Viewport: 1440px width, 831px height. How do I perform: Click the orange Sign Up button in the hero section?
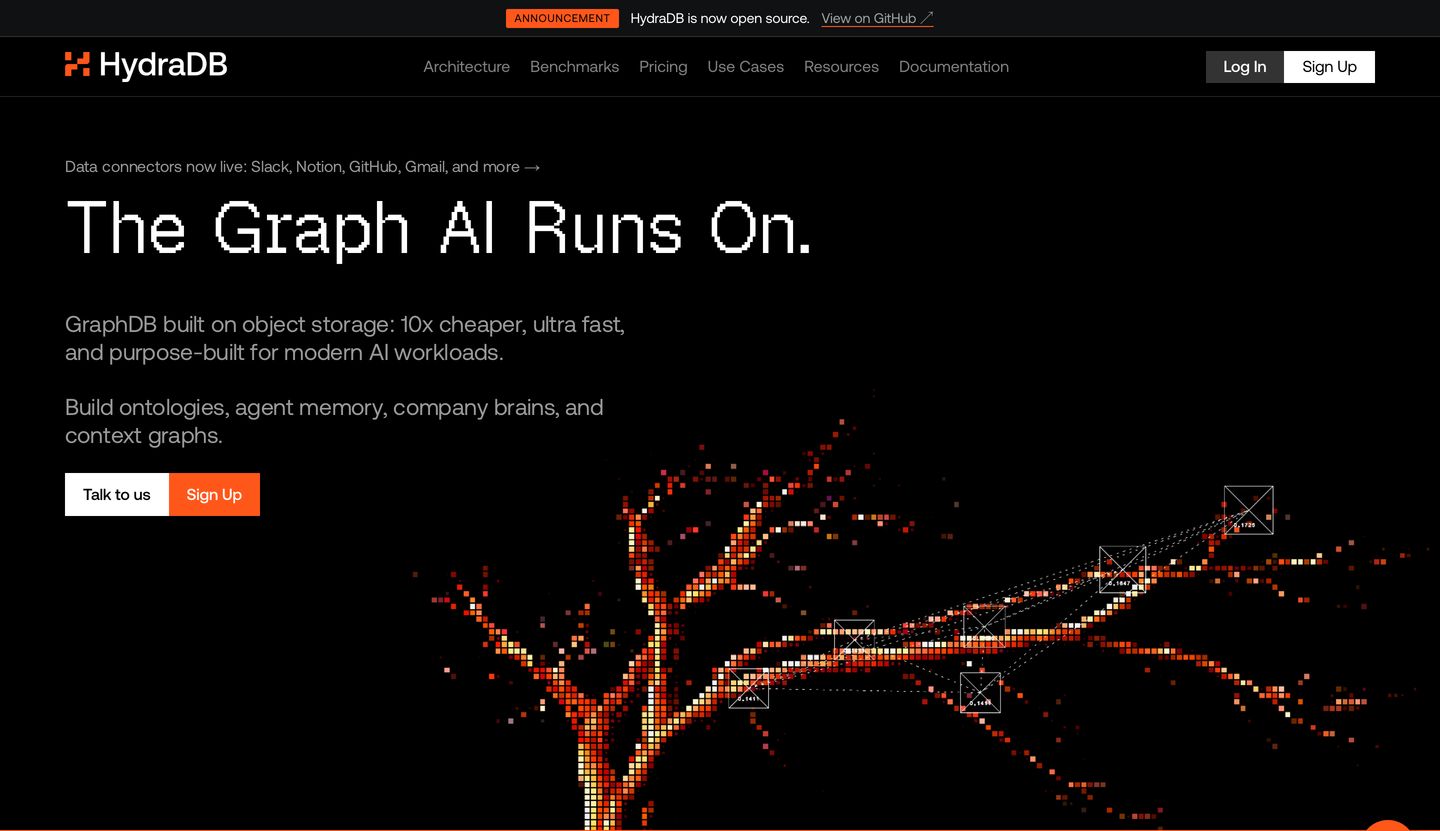pos(214,495)
